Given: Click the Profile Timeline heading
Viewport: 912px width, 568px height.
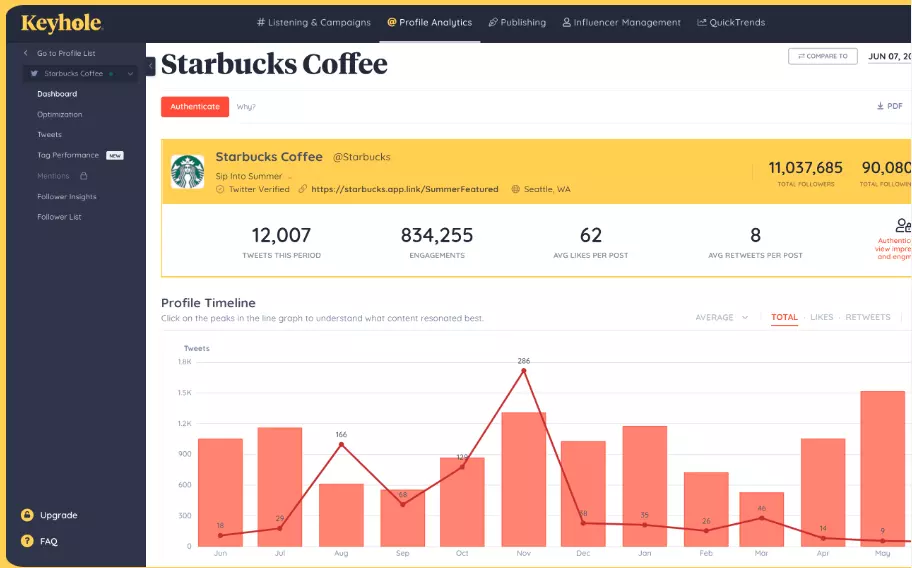Looking at the screenshot, I should click(208, 303).
